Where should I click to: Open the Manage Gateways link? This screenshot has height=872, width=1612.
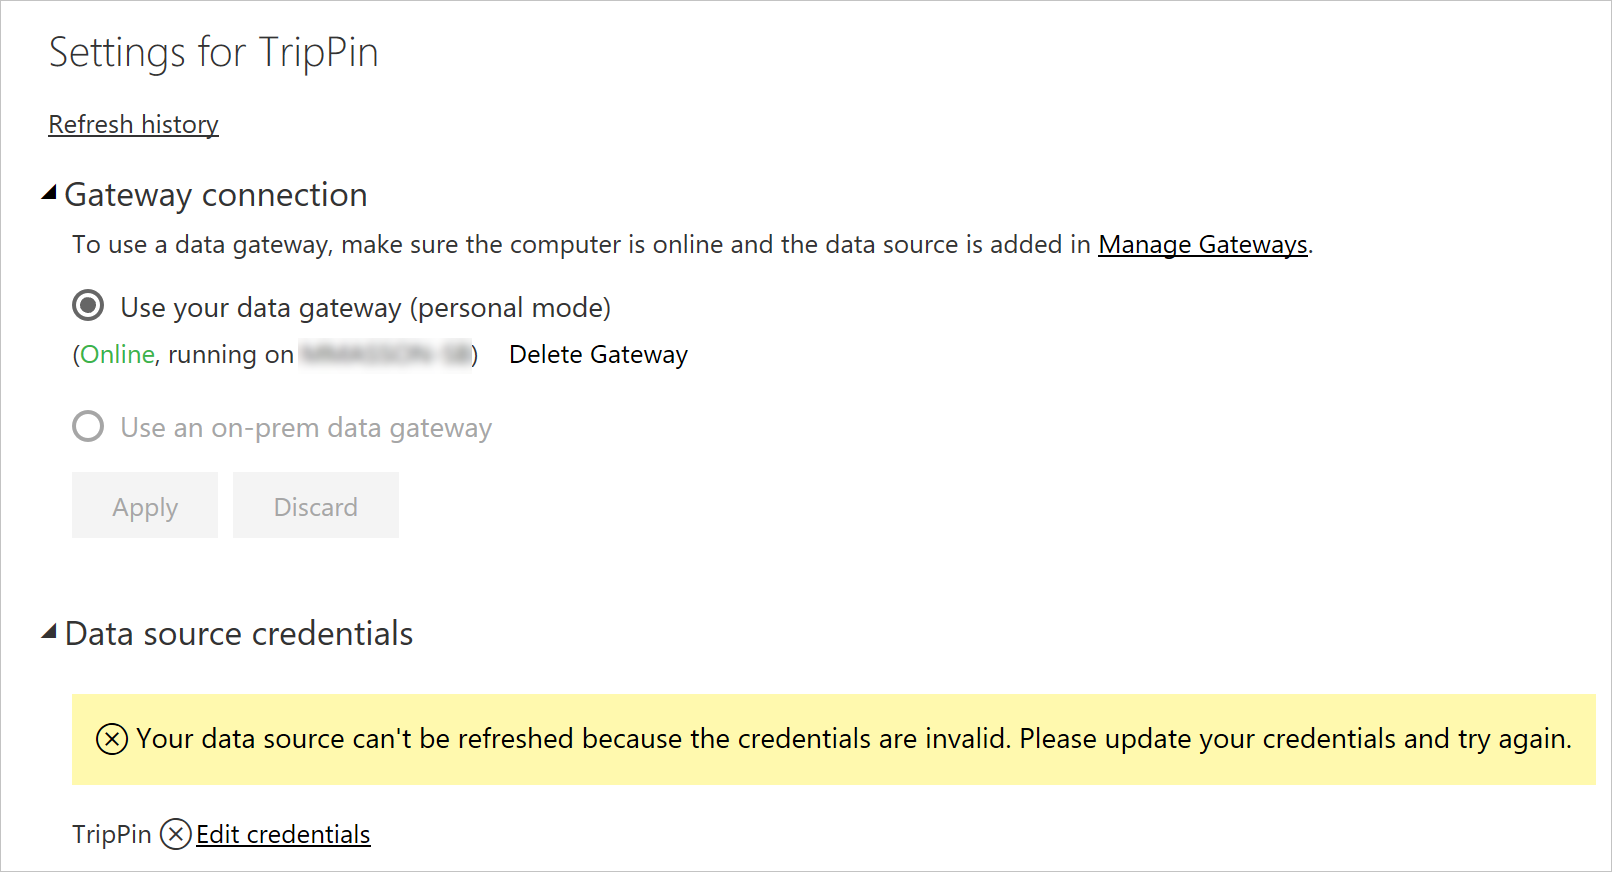pos(1202,244)
